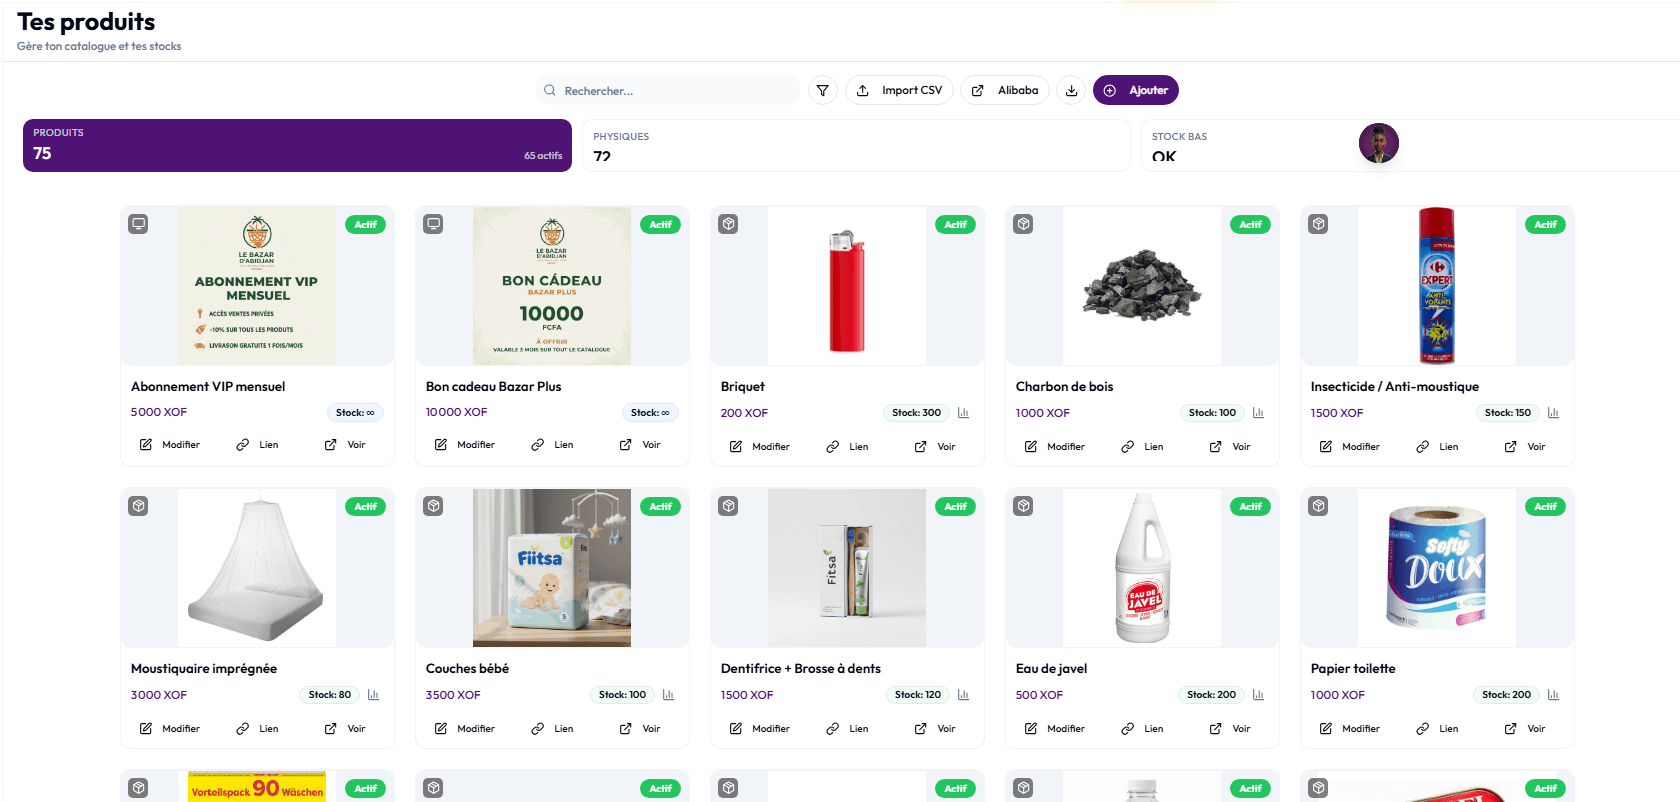Open the Eau de javel bottle image

pos(1142,568)
